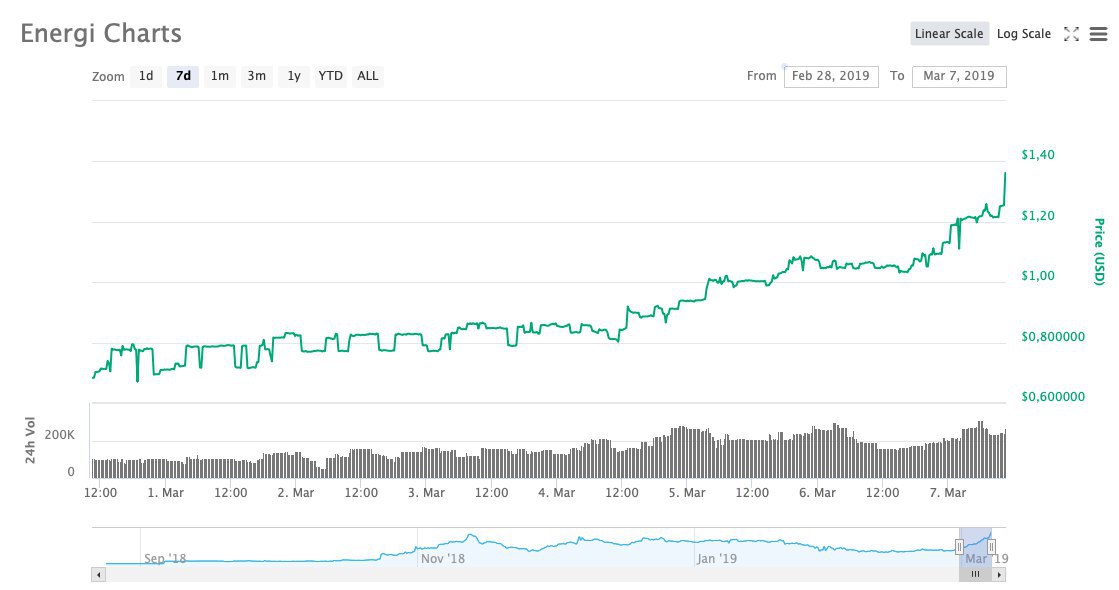Click the 1. Mar date label
This screenshot has width=1119, height=590.
point(166,492)
